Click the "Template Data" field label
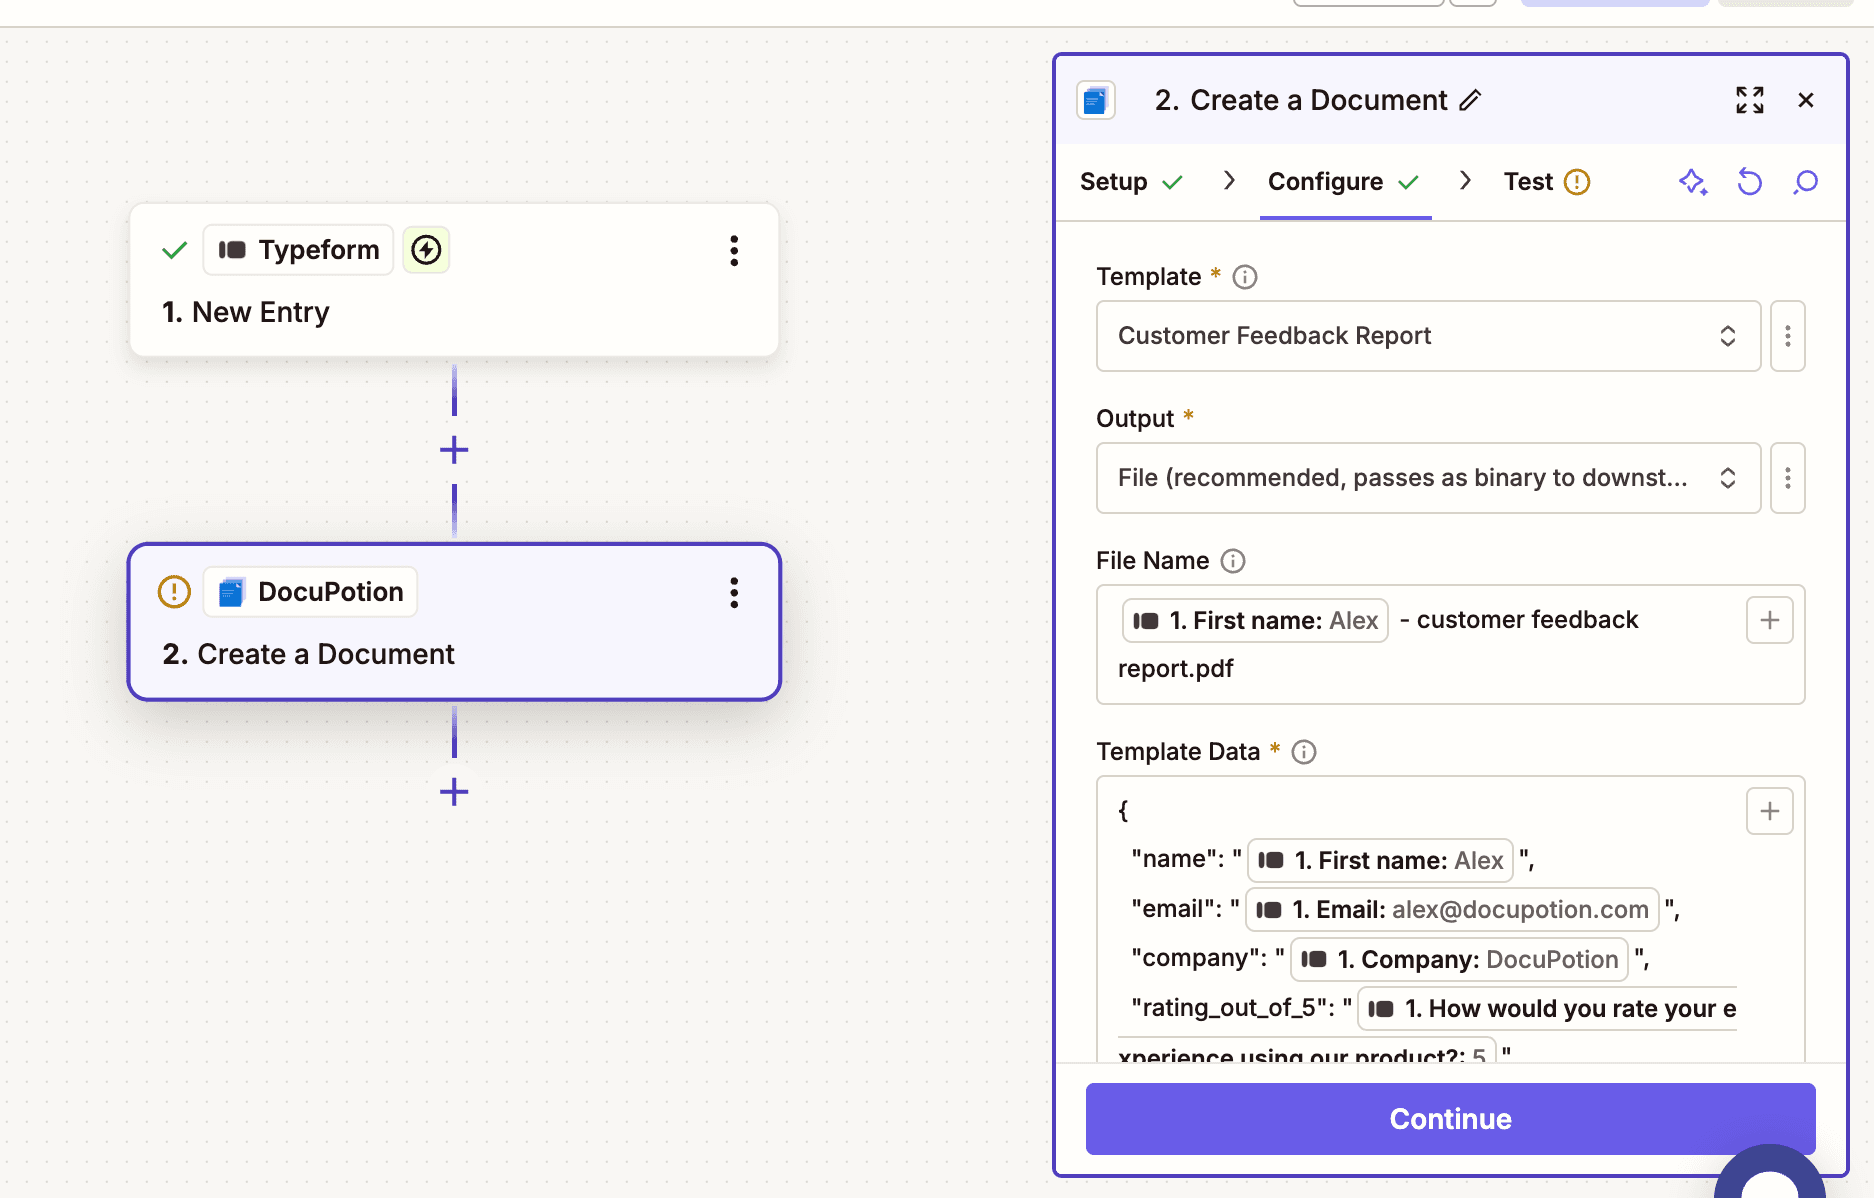 click(1178, 752)
